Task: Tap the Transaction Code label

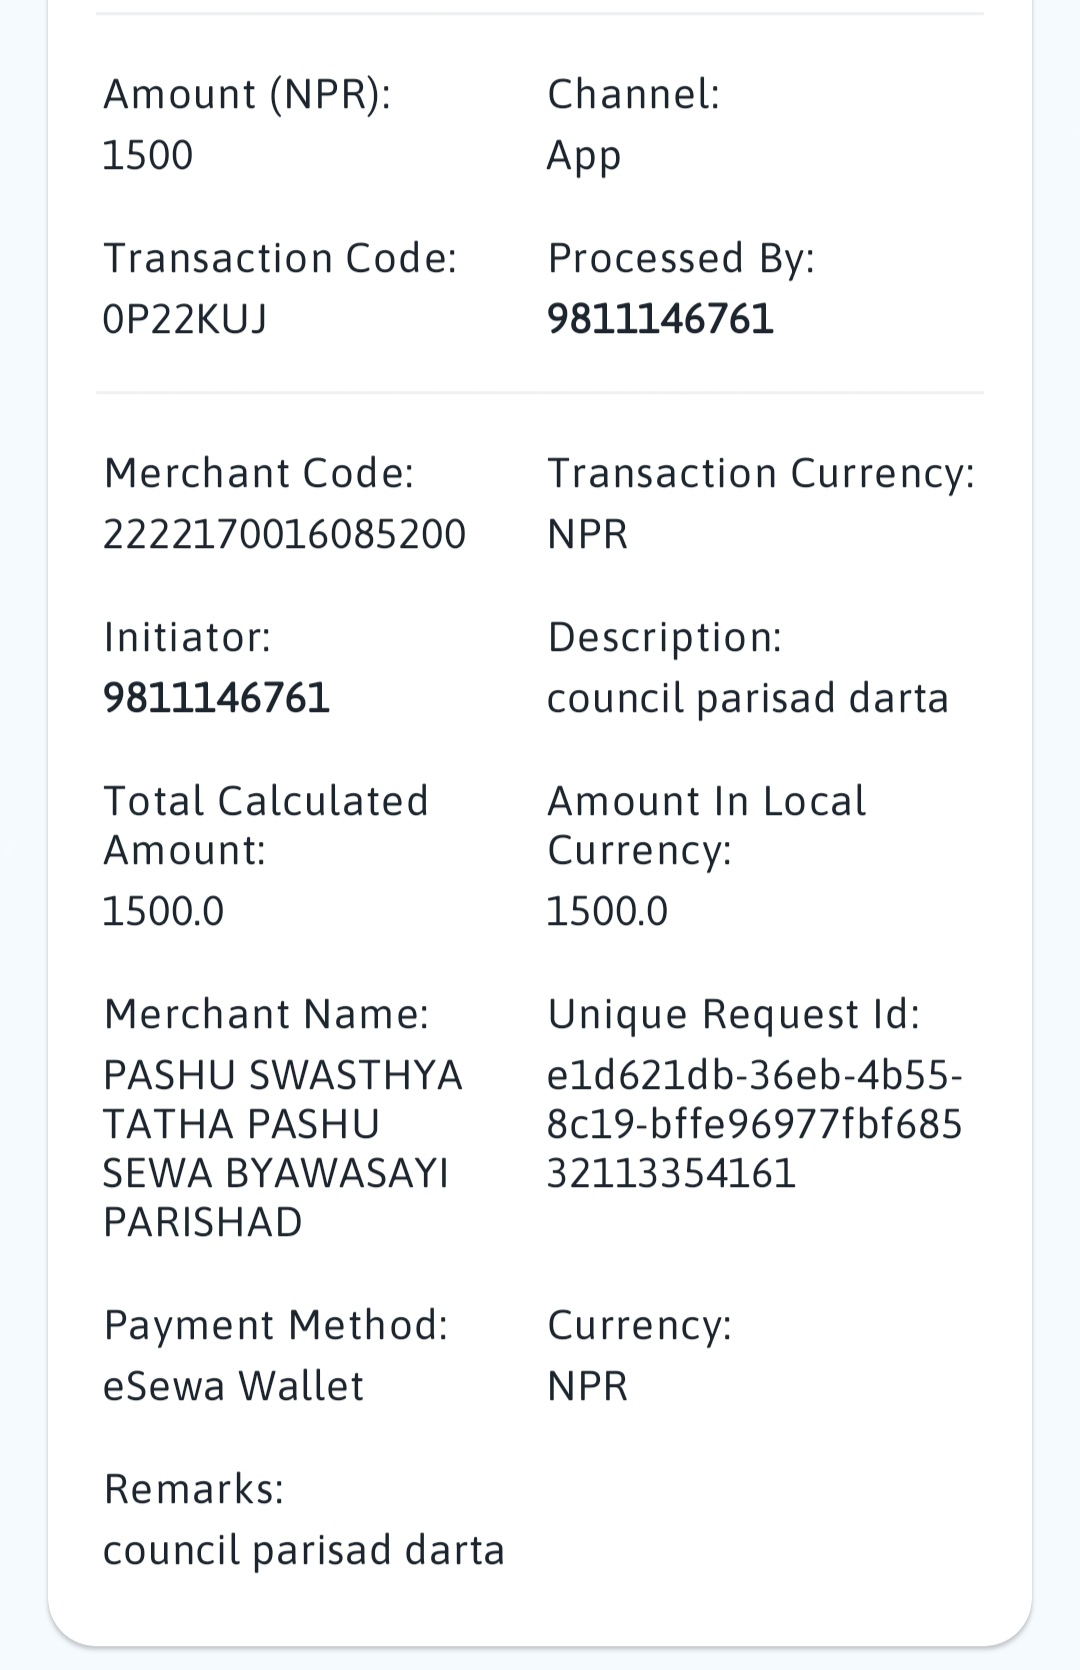Action: click(x=280, y=258)
